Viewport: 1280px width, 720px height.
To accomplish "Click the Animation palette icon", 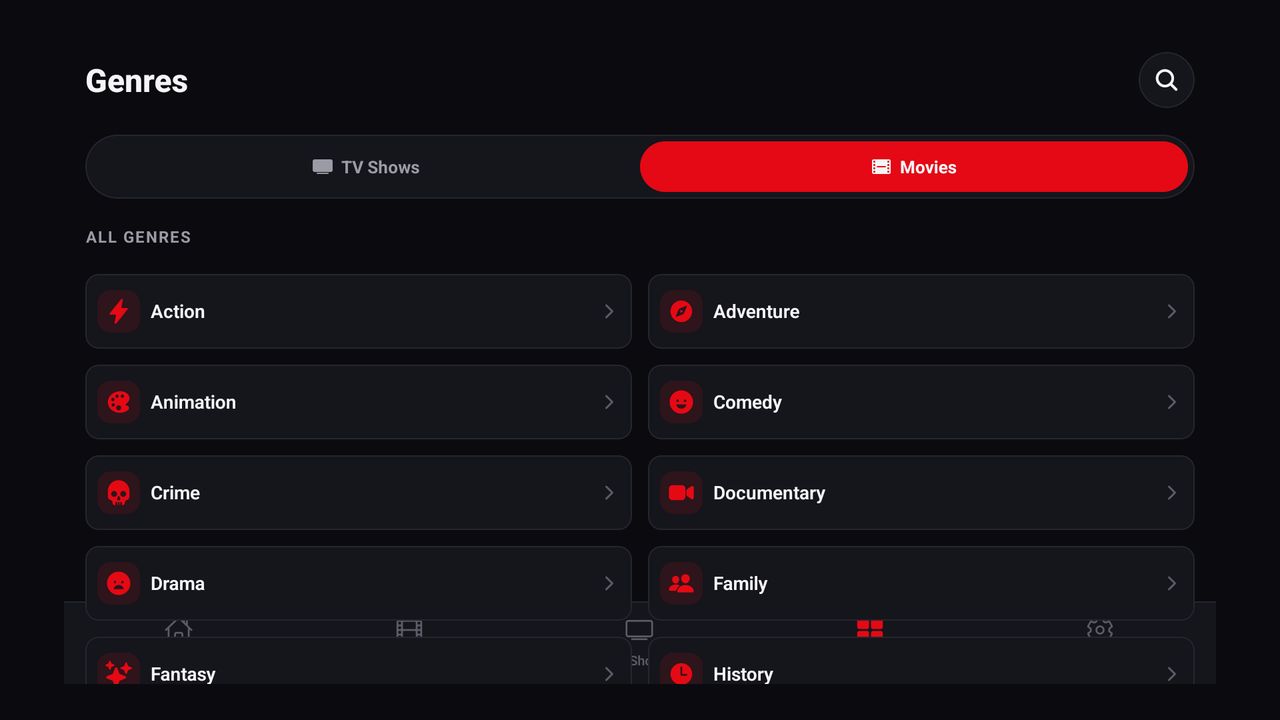I will click(x=119, y=402).
